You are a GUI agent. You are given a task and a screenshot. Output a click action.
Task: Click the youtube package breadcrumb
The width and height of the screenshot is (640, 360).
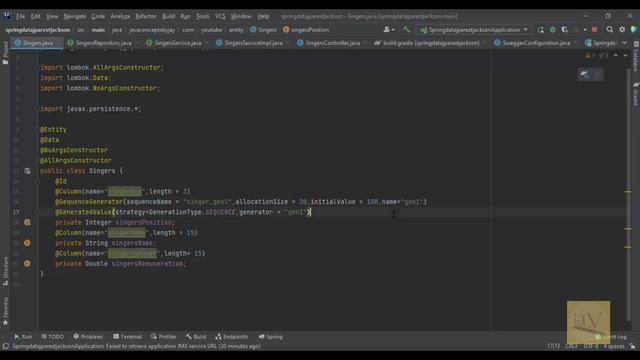point(211,30)
